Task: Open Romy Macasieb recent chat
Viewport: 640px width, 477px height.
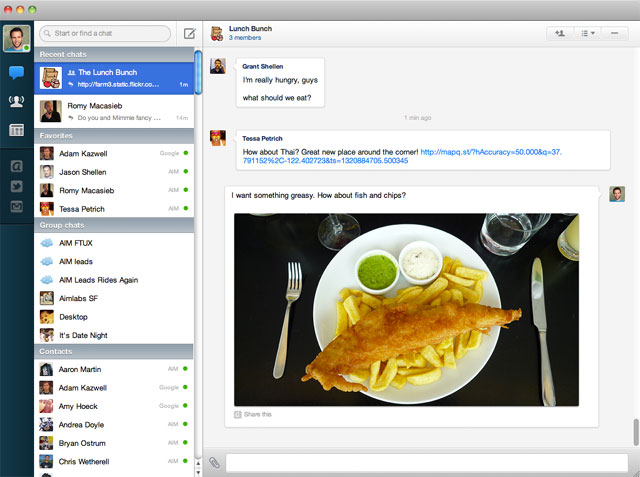Action: click(x=115, y=110)
